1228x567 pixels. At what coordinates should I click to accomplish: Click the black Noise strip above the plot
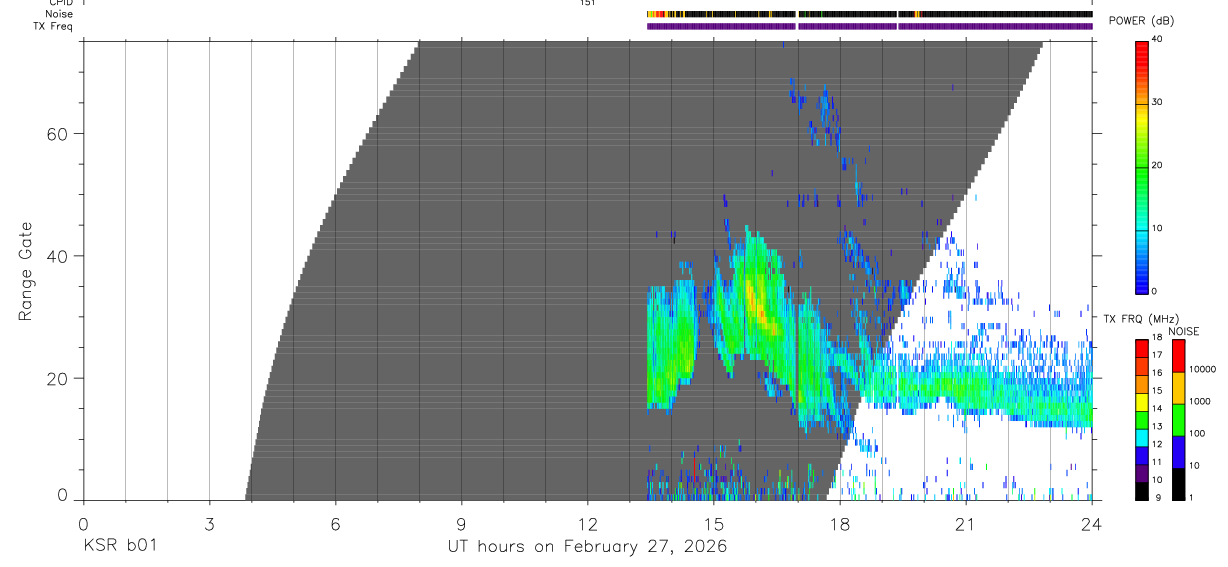[x=869, y=14]
